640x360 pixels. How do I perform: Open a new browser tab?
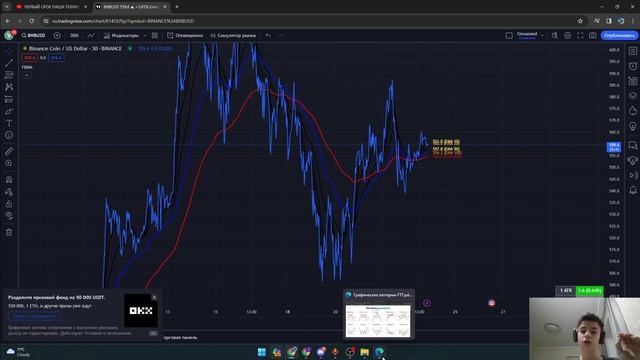[x=177, y=7]
